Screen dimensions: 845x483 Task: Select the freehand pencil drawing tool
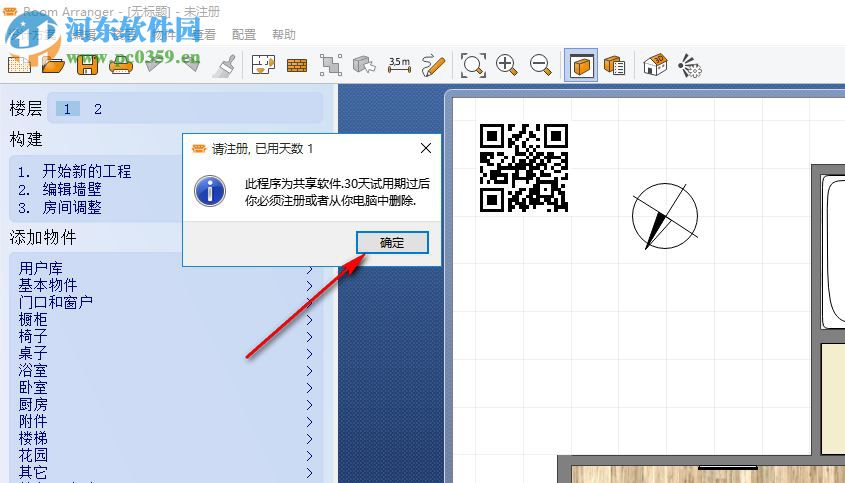pos(433,65)
